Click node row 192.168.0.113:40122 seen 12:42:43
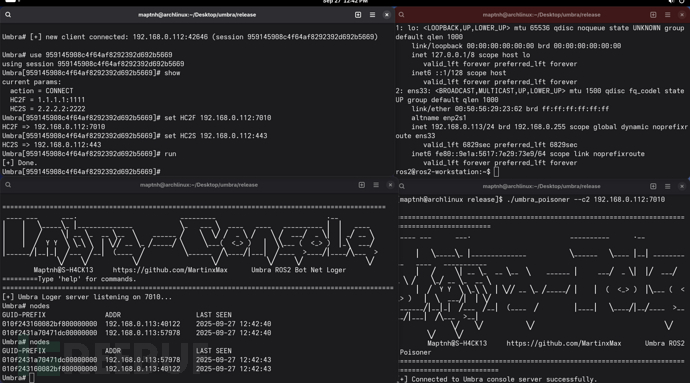Screen dimensions: 690x383 [136, 369]
